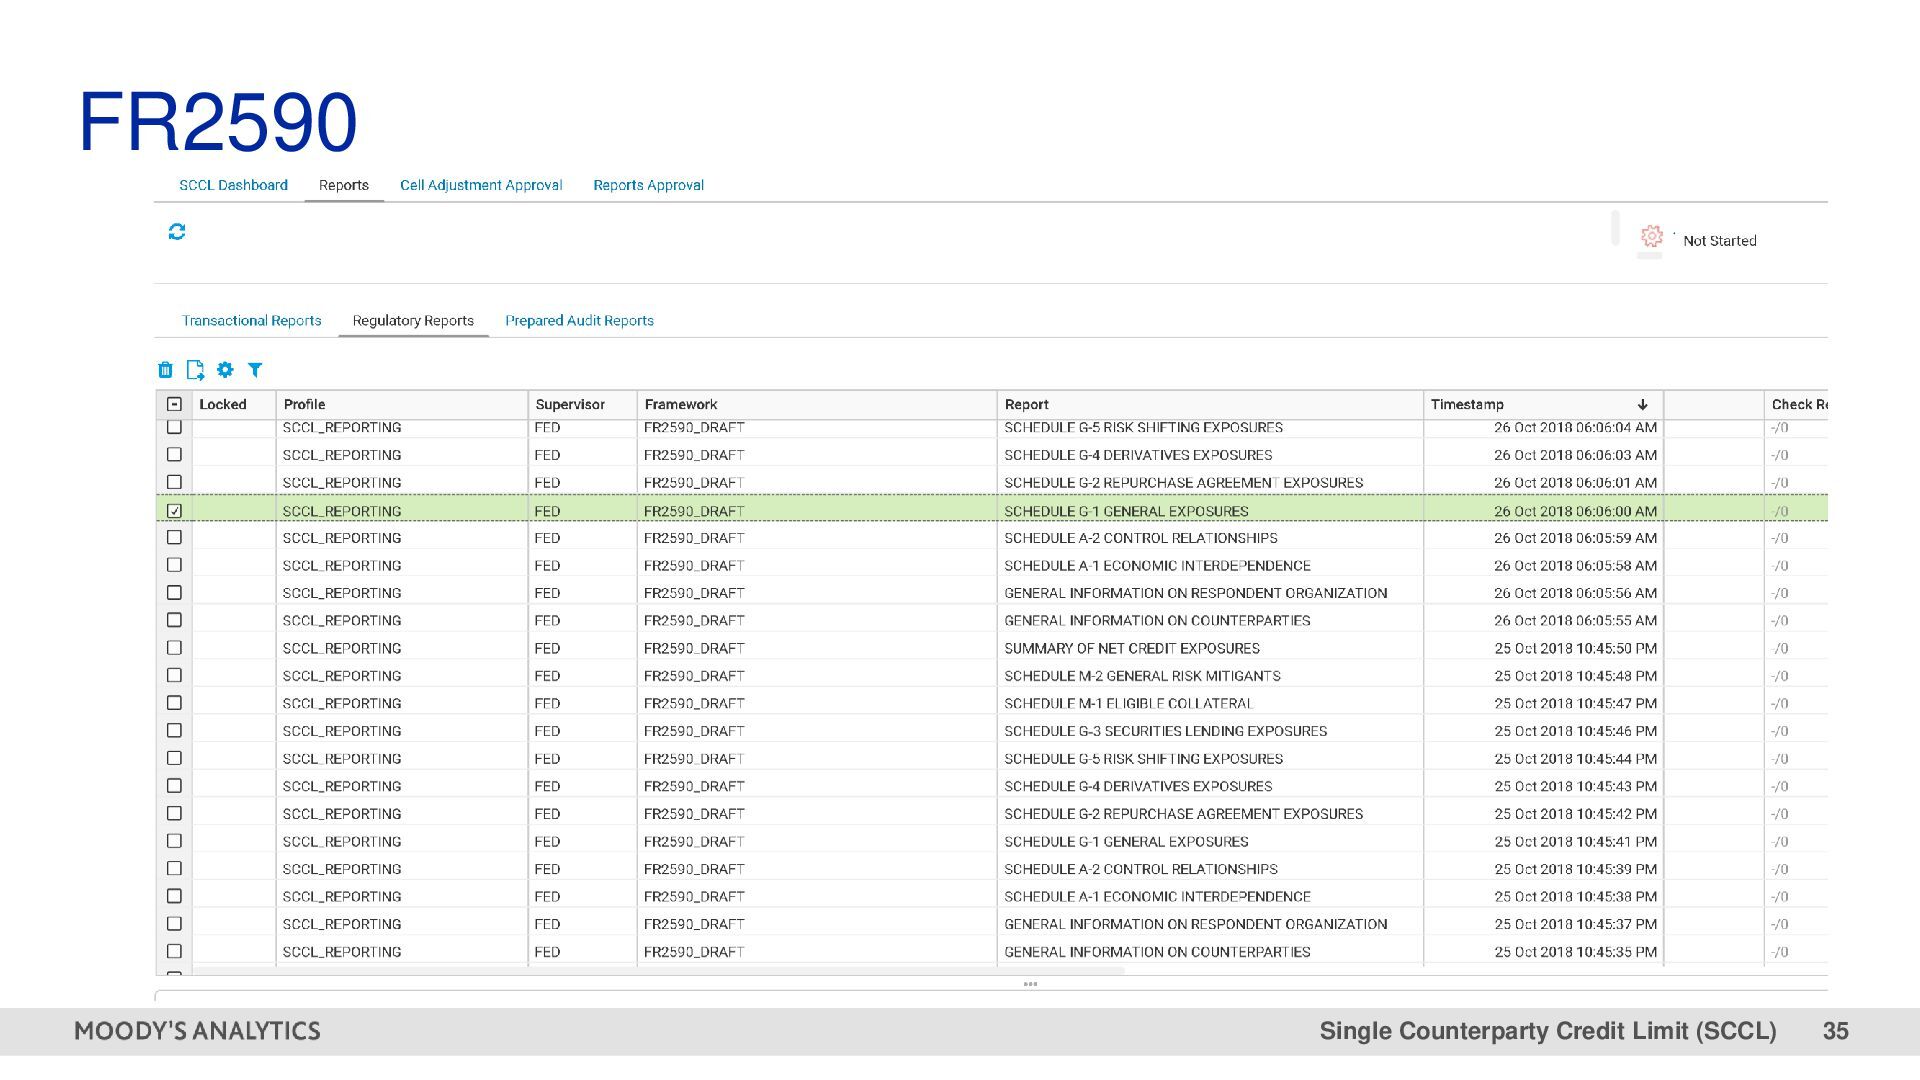1920x1080 pixels.
Task: Click the trash delete icon
Action: (165, 370)
